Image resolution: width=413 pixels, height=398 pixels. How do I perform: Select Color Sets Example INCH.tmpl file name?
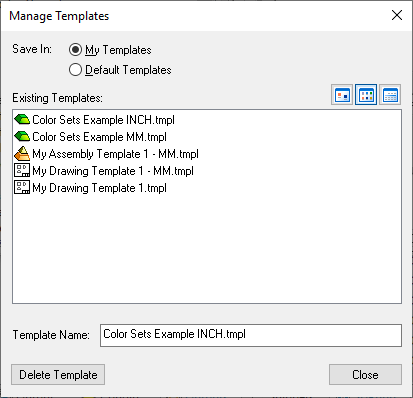pos(103,120)
